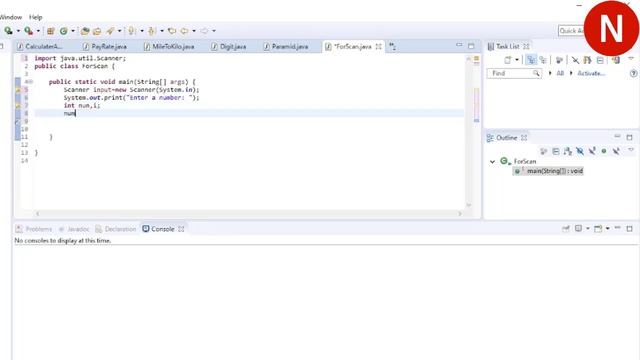The height and width of the screenshot is (360, 640).
Task: Click the New Java Package toolbar icon
Action: point(51,31)
